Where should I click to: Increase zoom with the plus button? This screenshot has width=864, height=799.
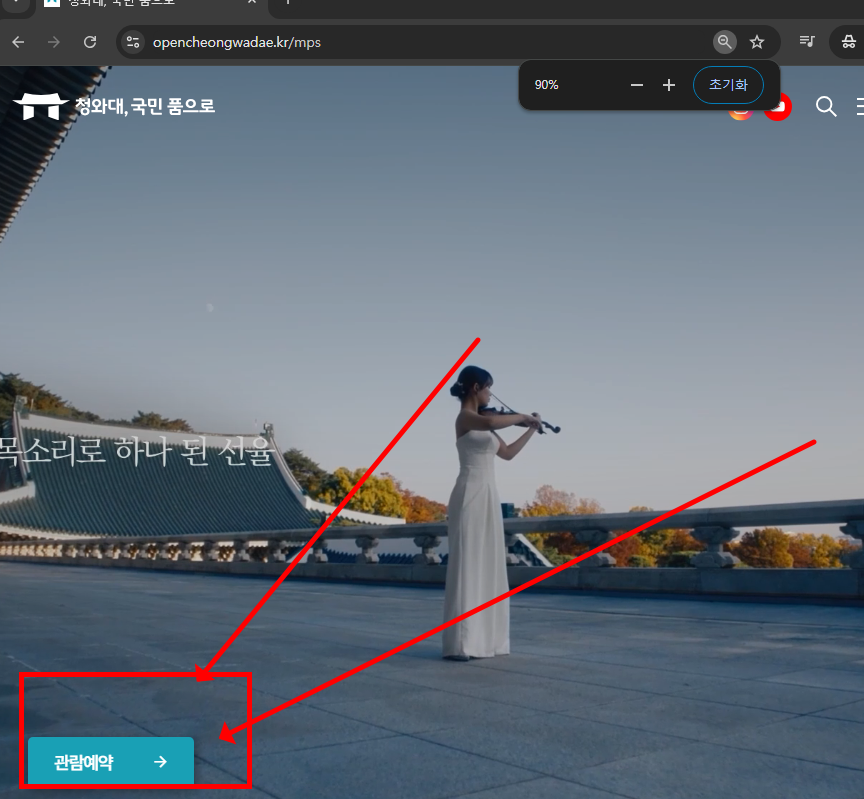coord(668,85)
